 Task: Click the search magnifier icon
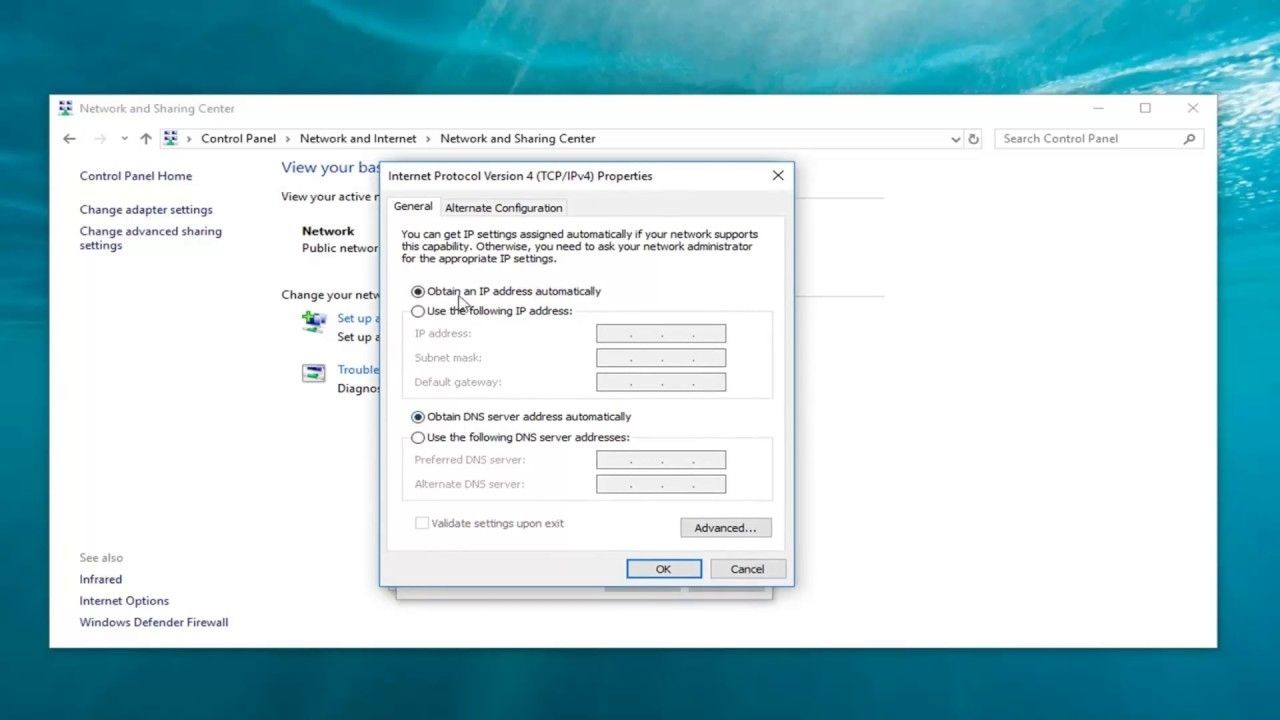1189,139
